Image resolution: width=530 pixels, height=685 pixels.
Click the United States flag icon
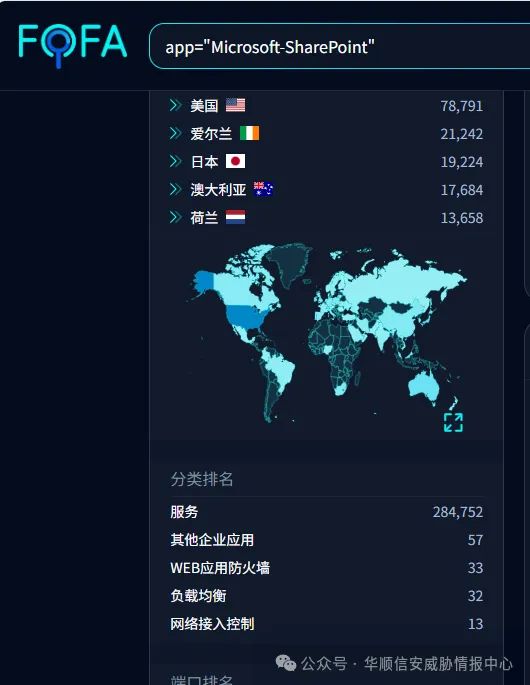point(236,105)
